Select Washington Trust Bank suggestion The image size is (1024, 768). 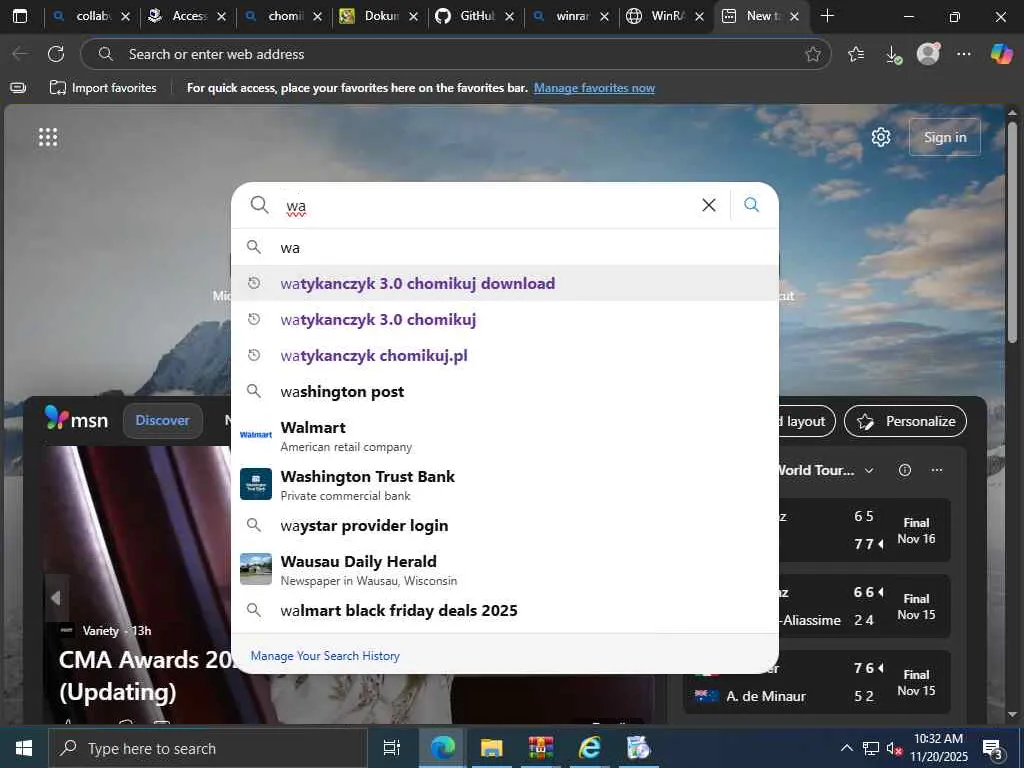tap(505, 485)
